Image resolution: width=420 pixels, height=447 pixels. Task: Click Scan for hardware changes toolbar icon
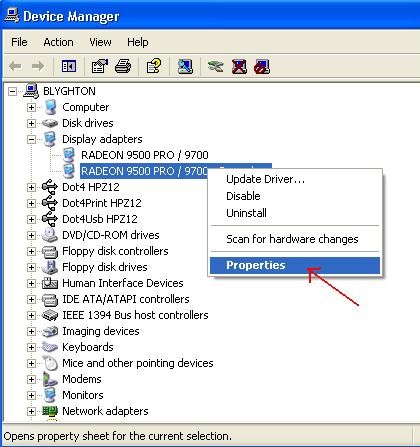pos(185,66)
